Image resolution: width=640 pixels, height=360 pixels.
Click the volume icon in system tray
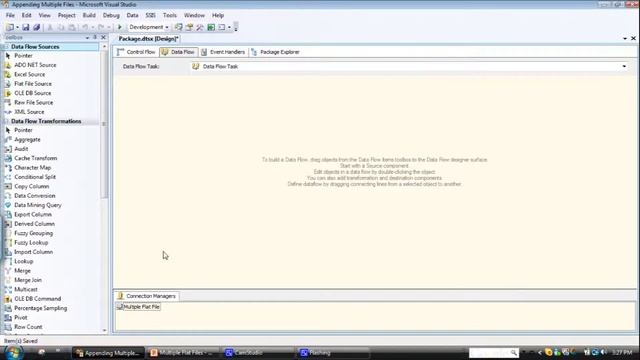pos(604,352)
